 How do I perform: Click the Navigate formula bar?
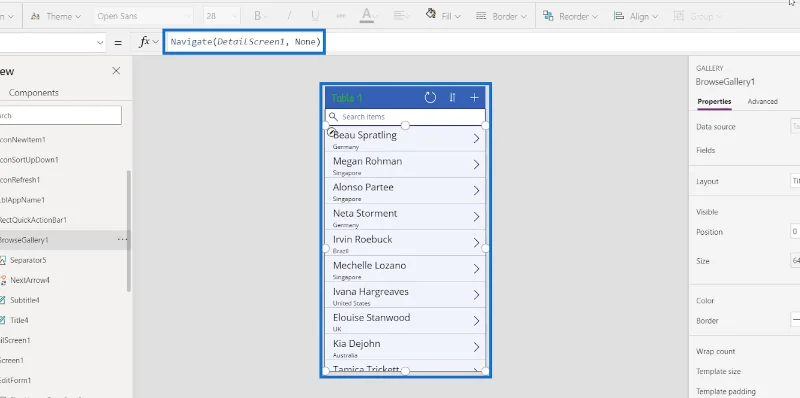click(x=244, y=42)
